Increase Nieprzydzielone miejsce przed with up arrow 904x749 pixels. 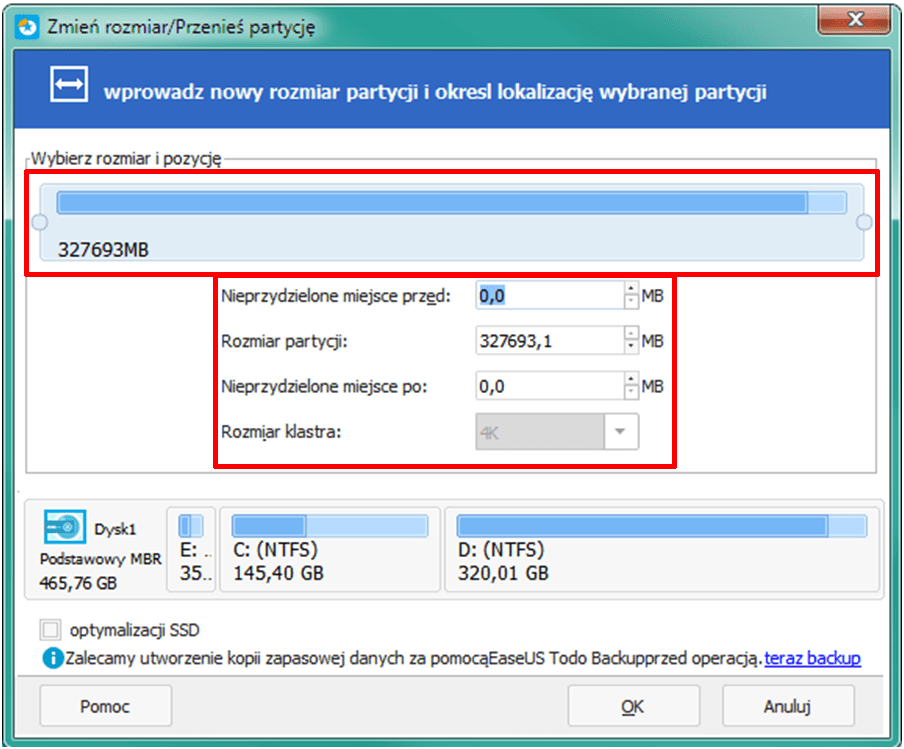pyautogui.click(x=631, y=290)
